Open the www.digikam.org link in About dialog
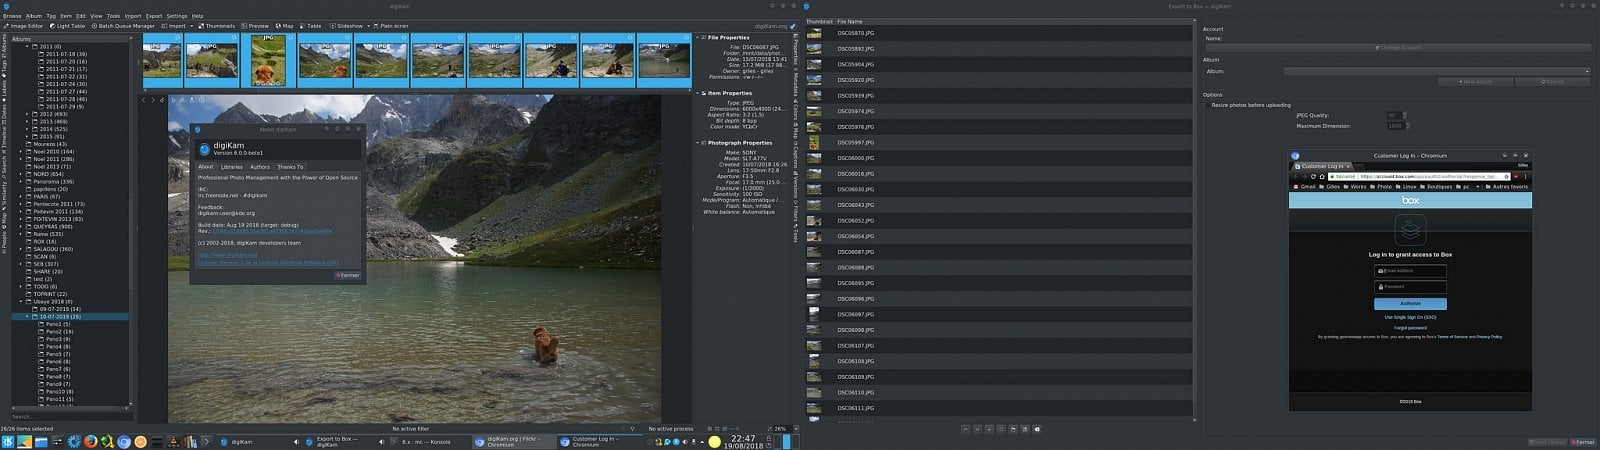 [x=227, y=255]
